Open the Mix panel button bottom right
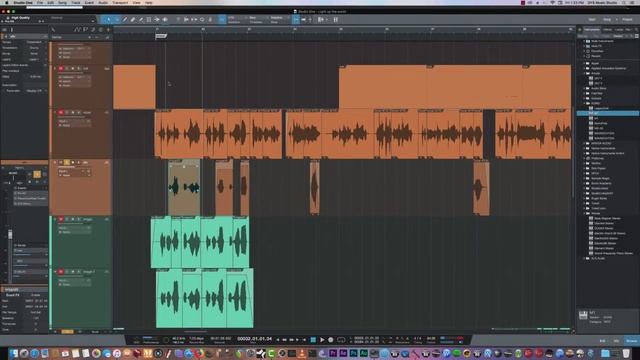Viewport: 640px width, 360px height. [x=616, y=341]
